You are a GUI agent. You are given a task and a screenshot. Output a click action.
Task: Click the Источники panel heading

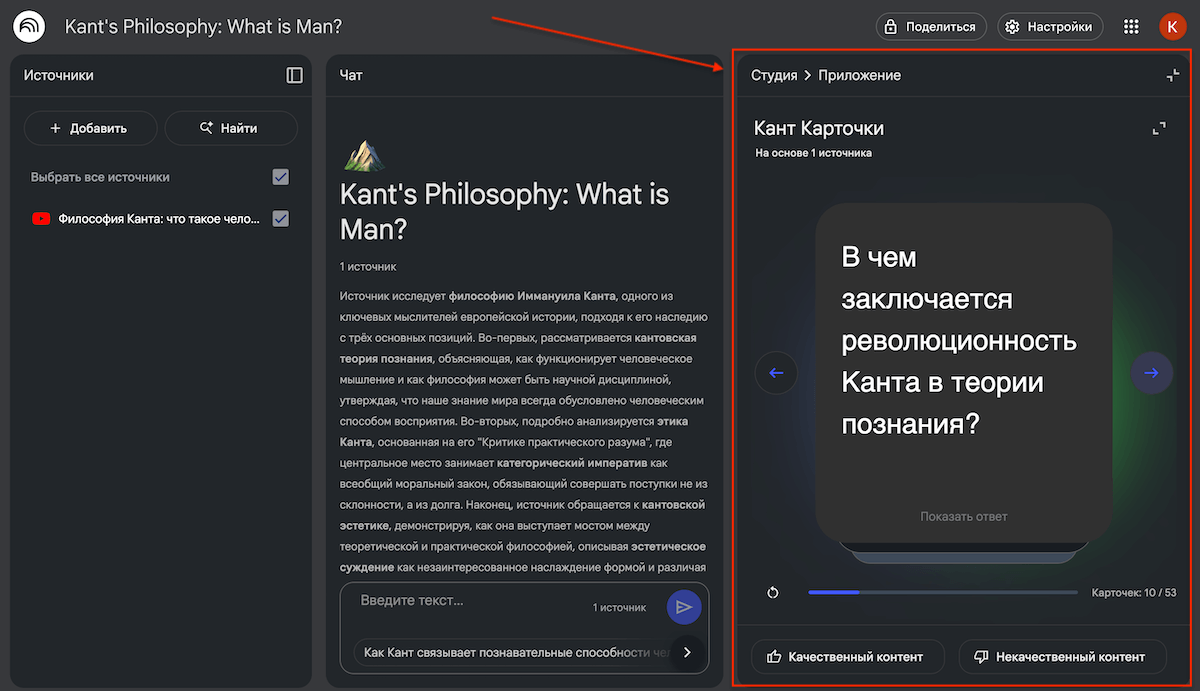pos(59,75)
